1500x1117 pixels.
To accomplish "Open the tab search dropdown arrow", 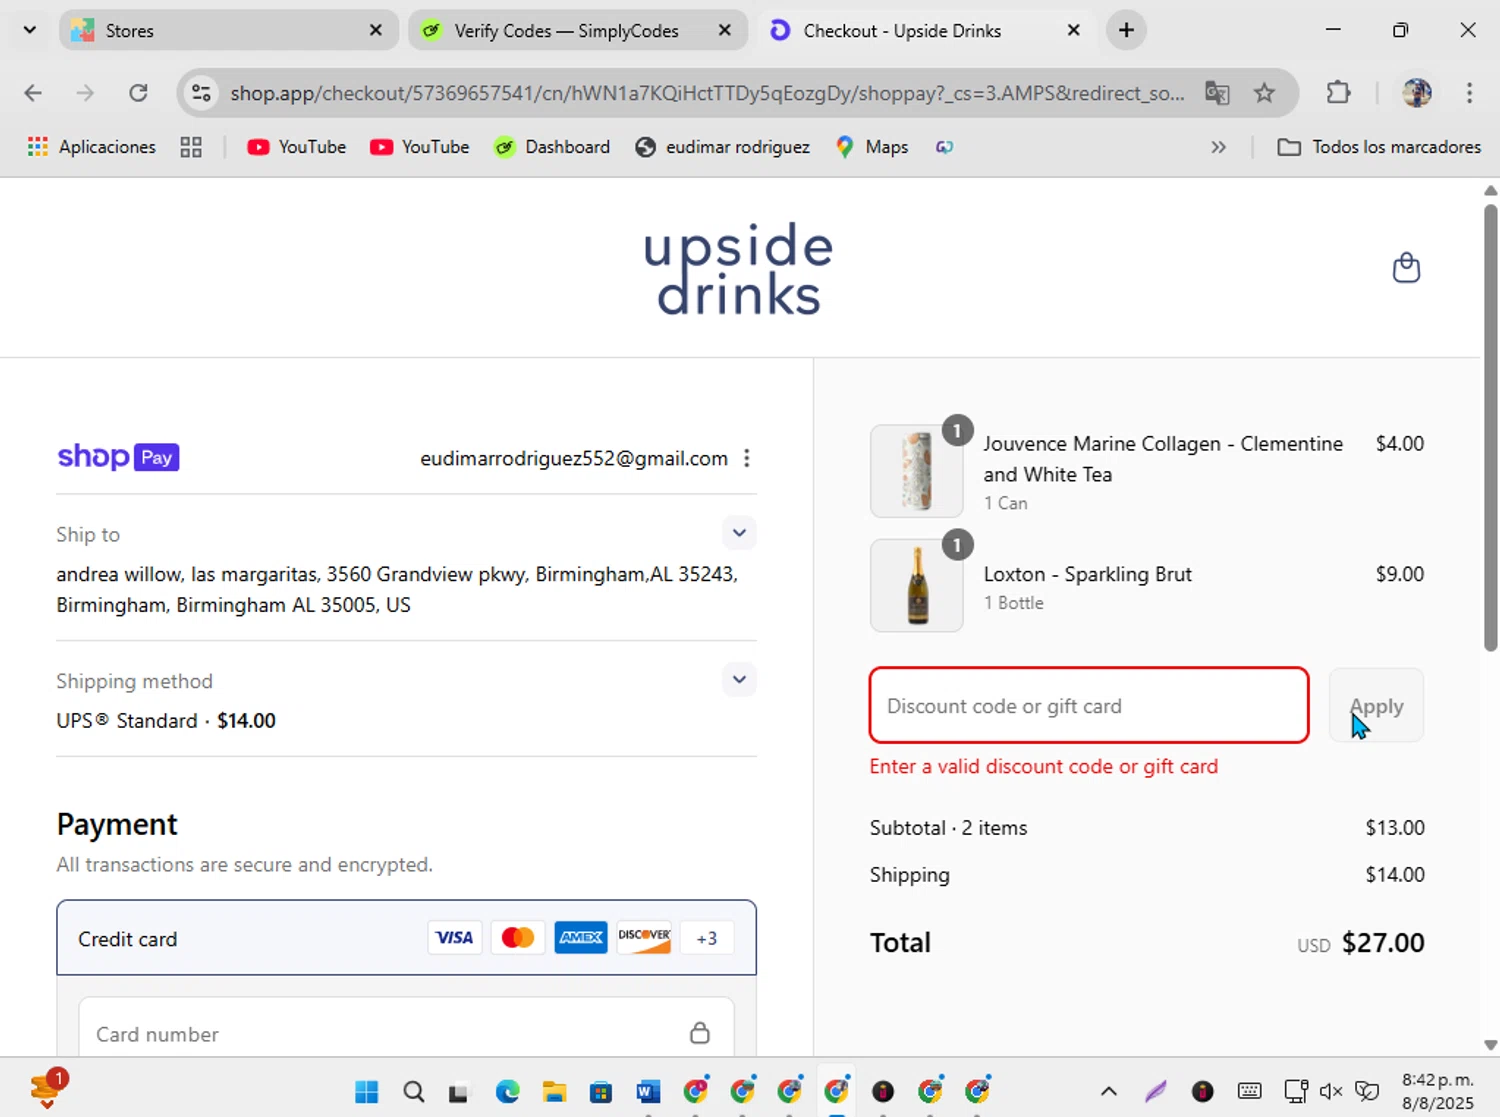I will point(30,30).
